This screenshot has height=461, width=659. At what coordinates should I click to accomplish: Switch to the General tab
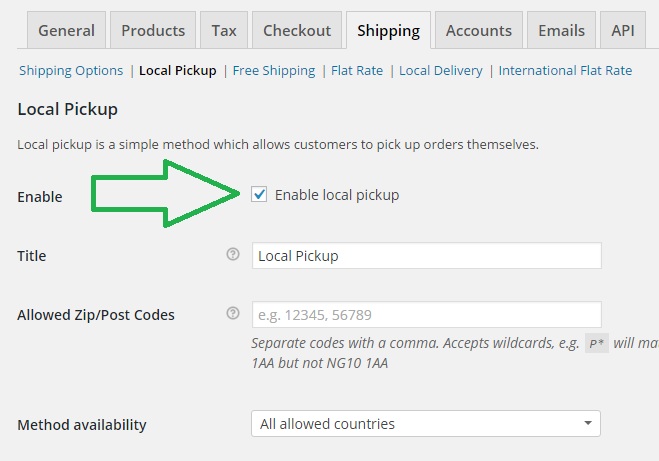click(x=66, y=30)
